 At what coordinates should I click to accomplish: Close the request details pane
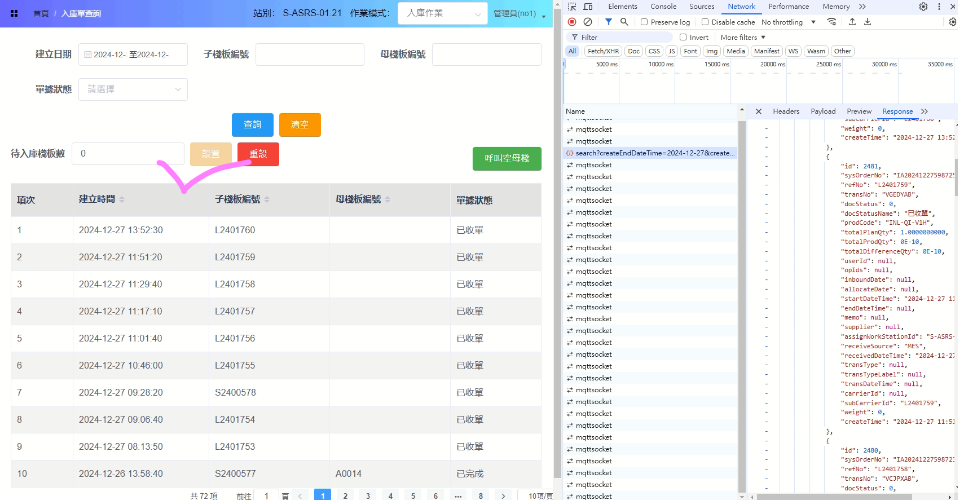pyautogui.click(x=758, y=111)
